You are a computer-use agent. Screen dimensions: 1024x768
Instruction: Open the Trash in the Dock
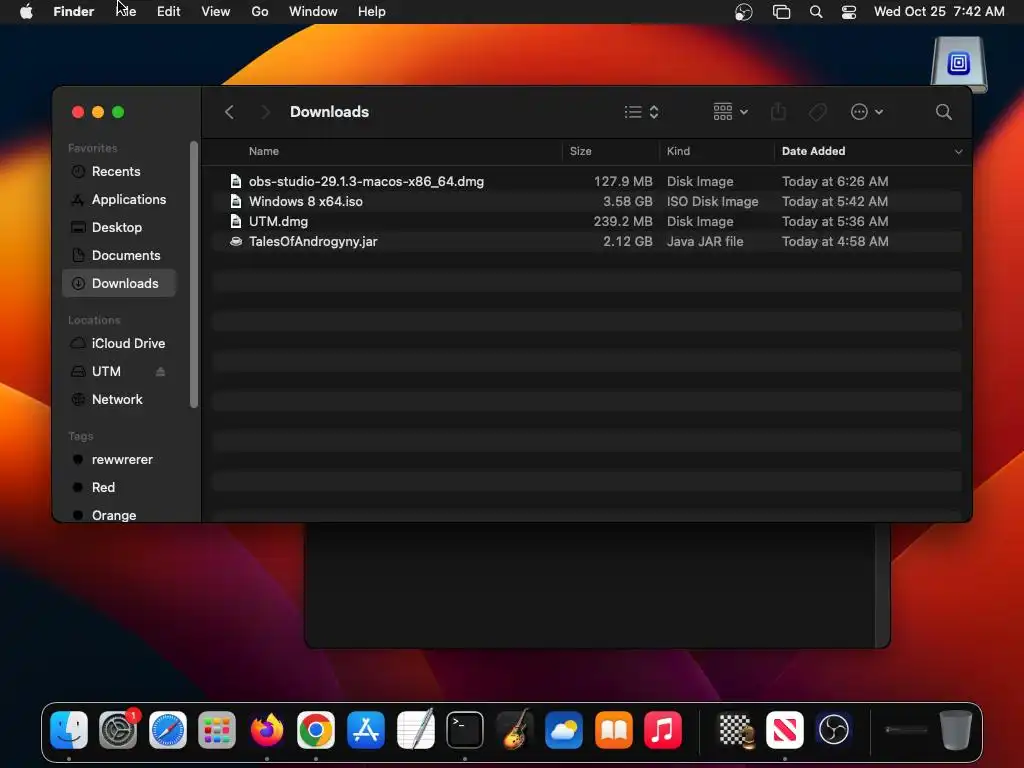(955, 729)
